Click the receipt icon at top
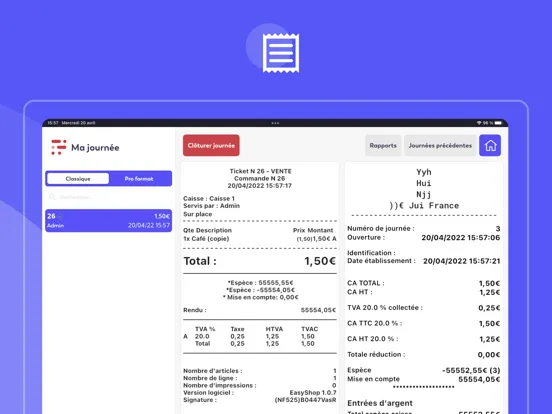This screenshot has width=552, height=414. click(281, 53)
